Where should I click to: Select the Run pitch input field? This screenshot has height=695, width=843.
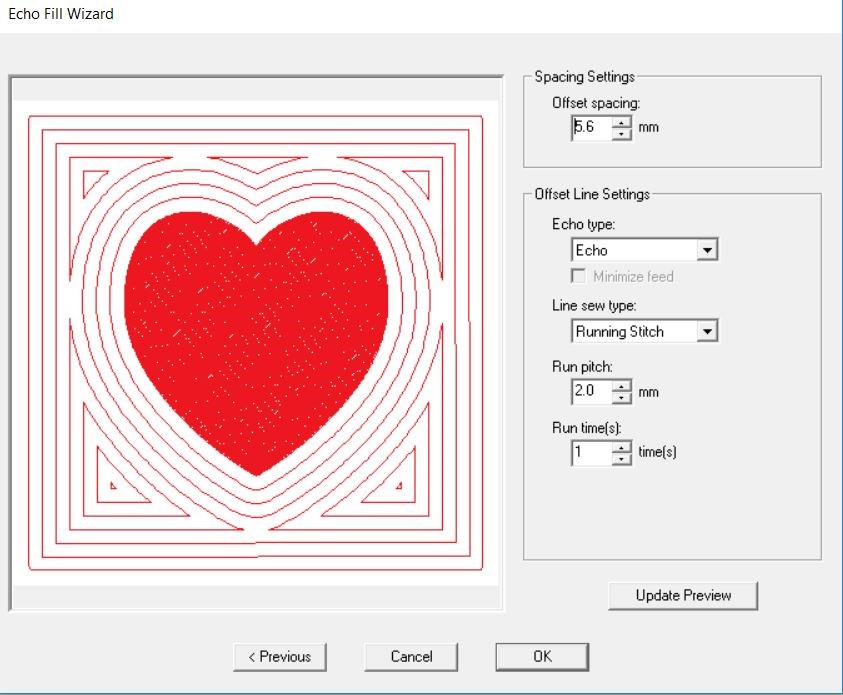point(590,392)
